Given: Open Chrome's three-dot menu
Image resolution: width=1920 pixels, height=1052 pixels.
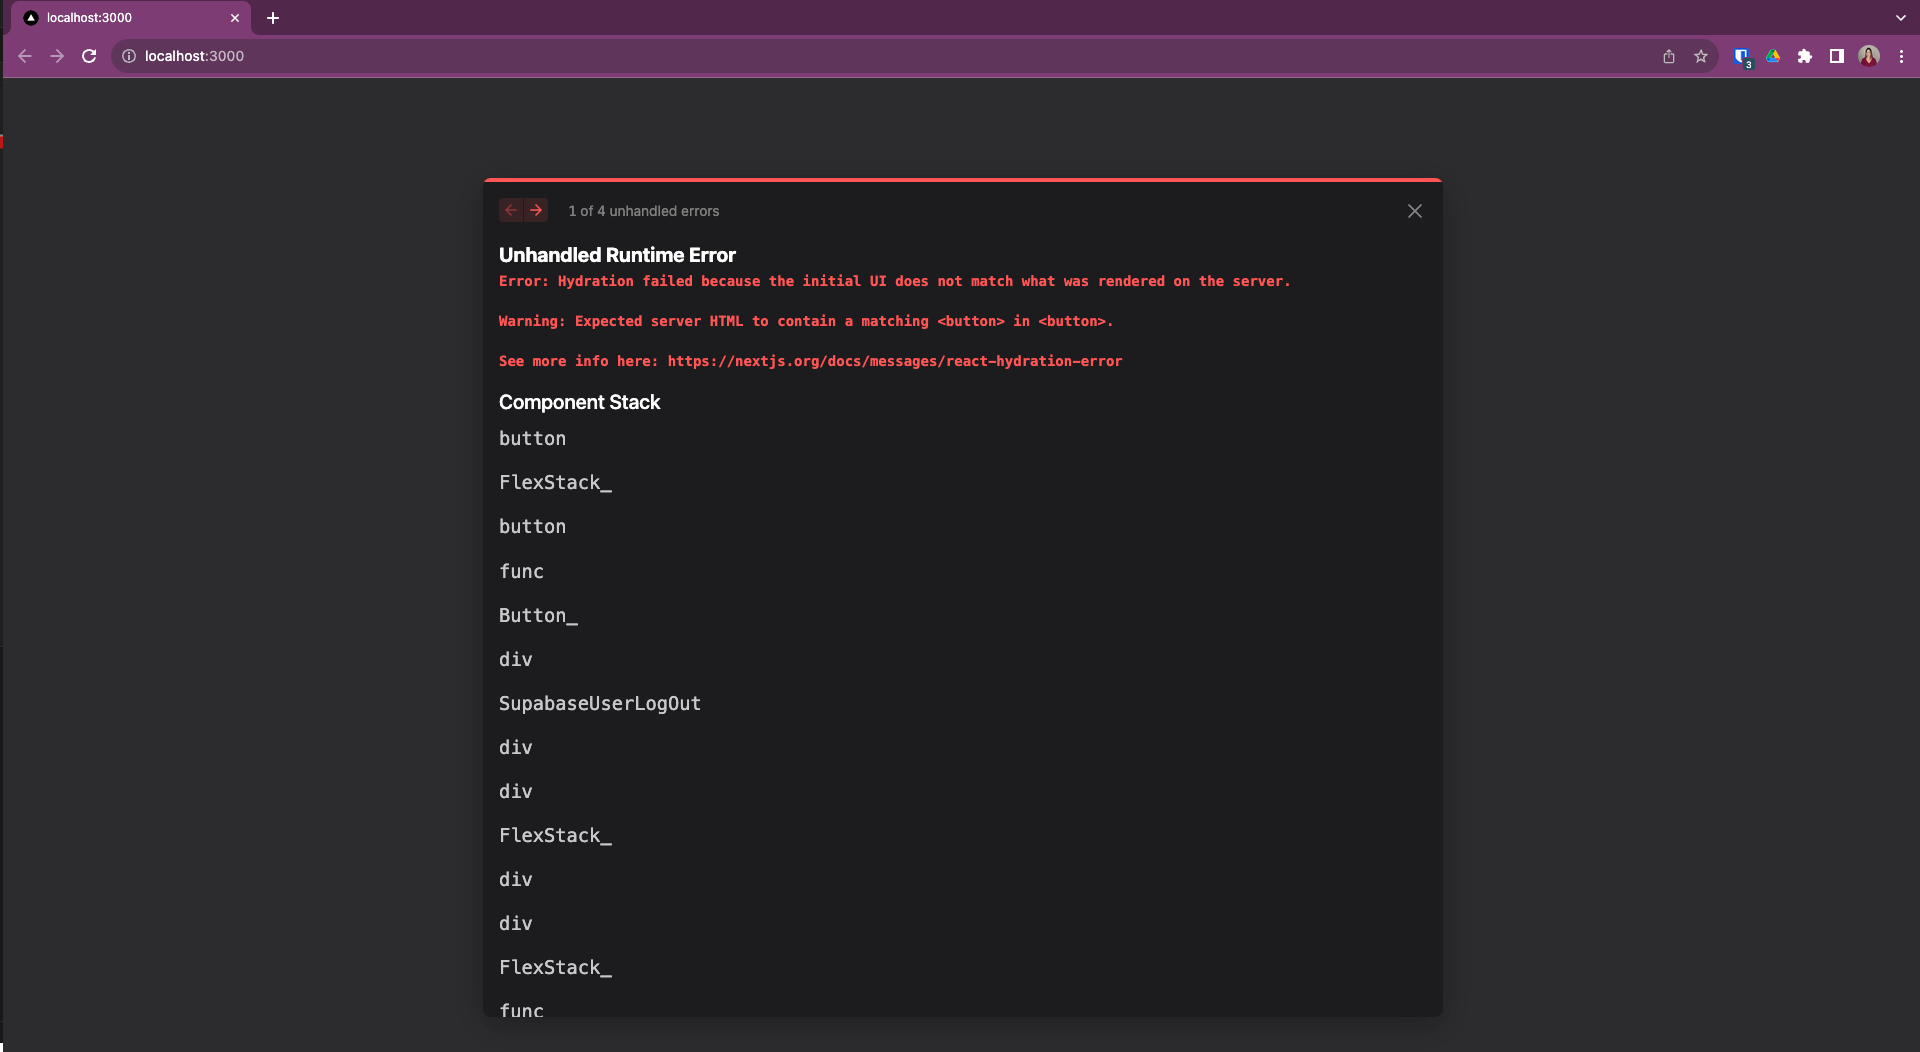Looking at the screenshot, I should click(1901, 56).
